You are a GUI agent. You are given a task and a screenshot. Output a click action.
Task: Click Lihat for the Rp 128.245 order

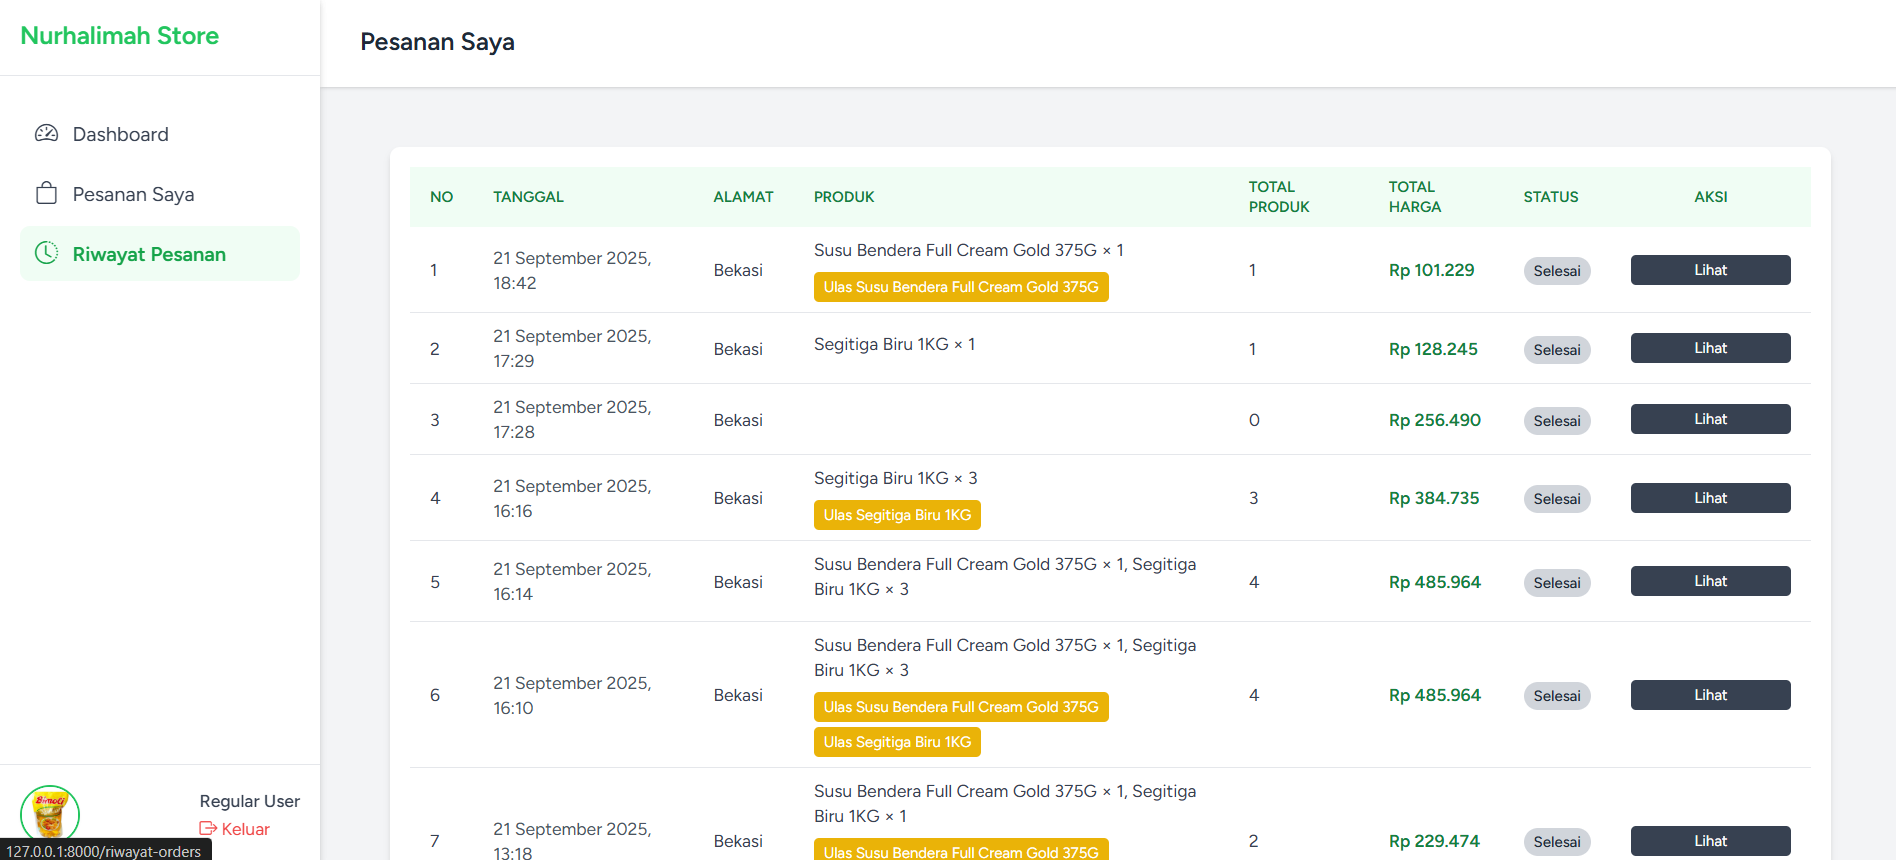coord(1710,348)
